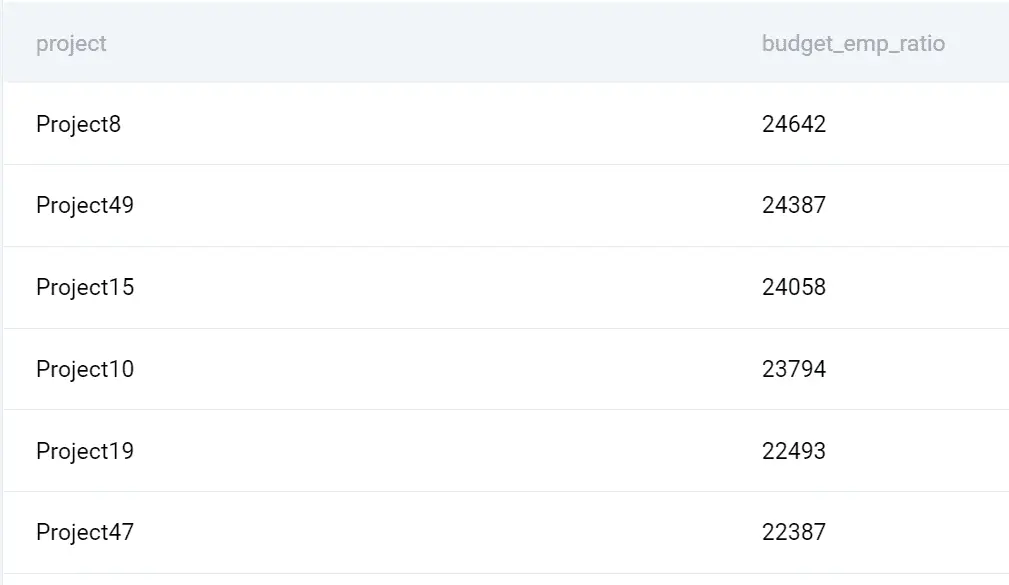This screenshot has height=585, width=1009.
Task: Click the 24642 ratio value
Action: pyautogui.click(x=794, y=124)
